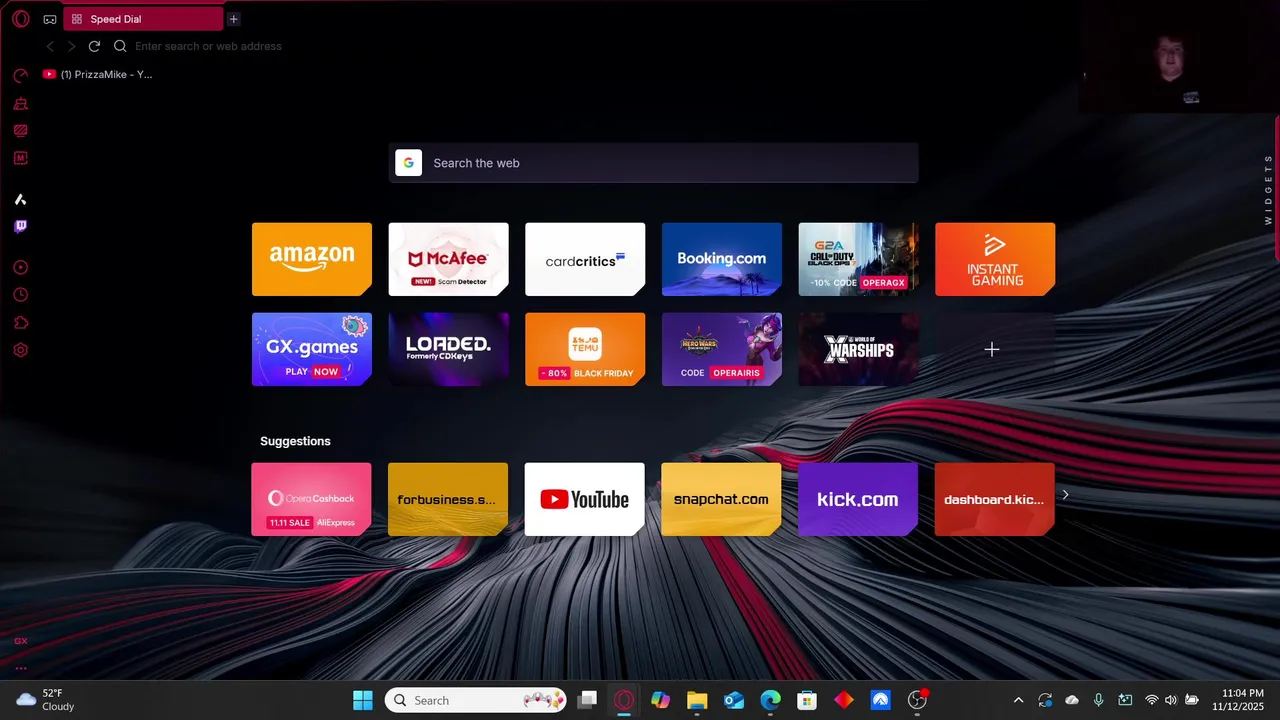This screenshot has width=1280, height=720.
Task: Open the GX.games tile
Action: click(312, 349)
